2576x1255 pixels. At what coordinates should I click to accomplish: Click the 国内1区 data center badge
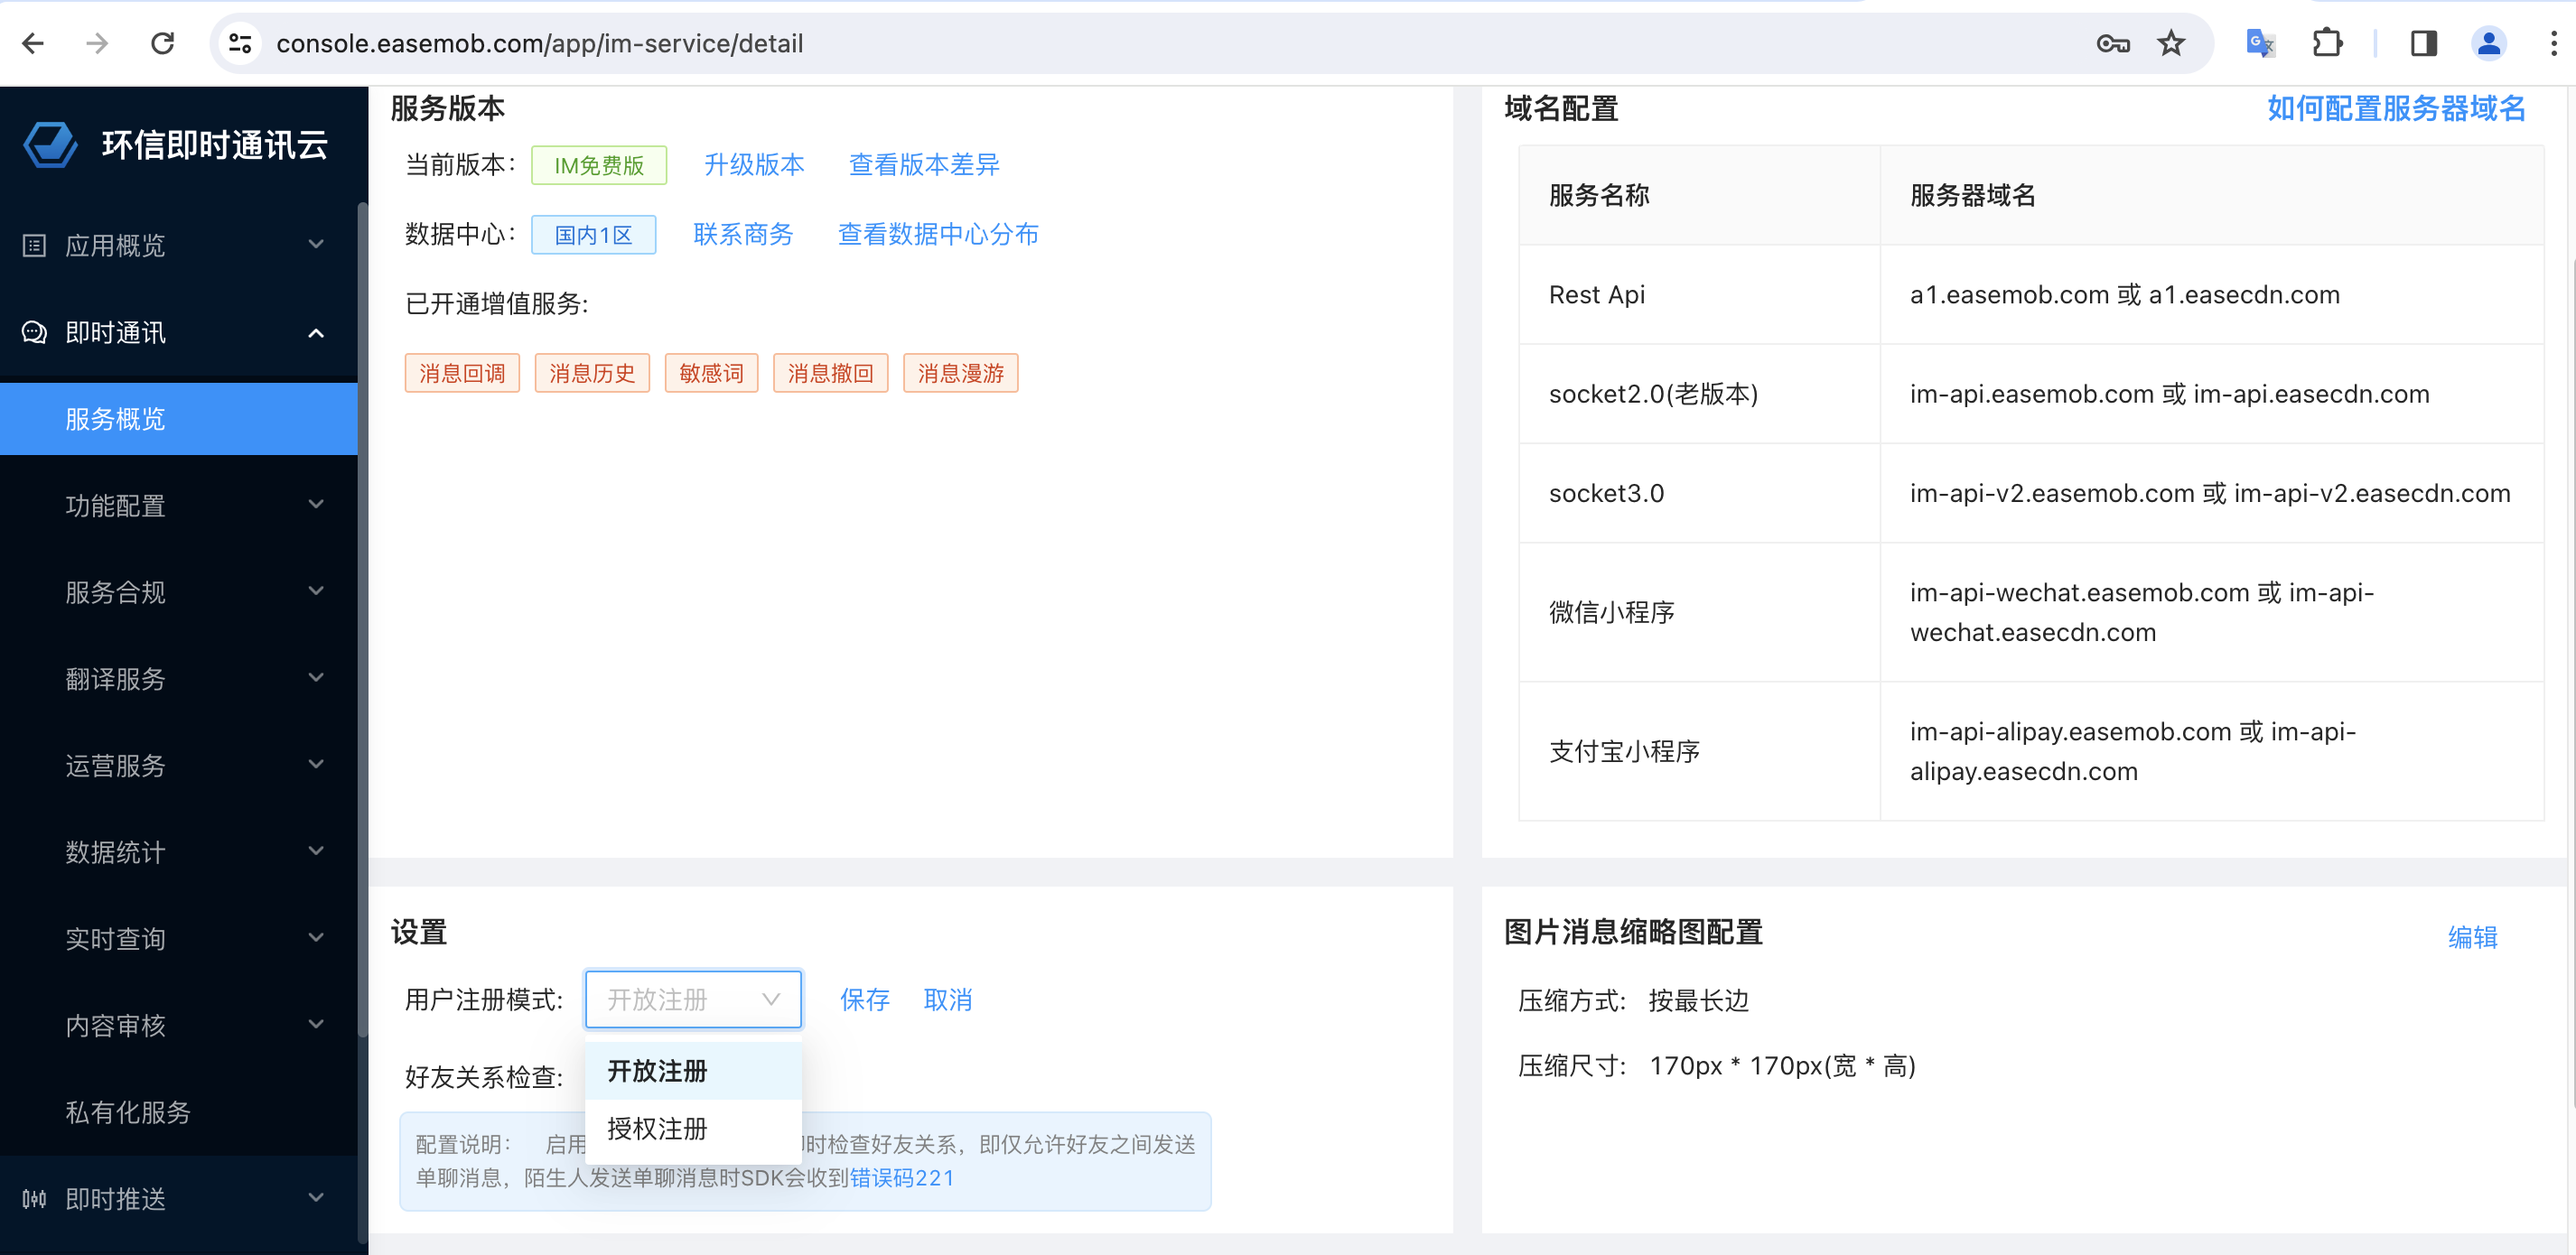coord(593,234)
